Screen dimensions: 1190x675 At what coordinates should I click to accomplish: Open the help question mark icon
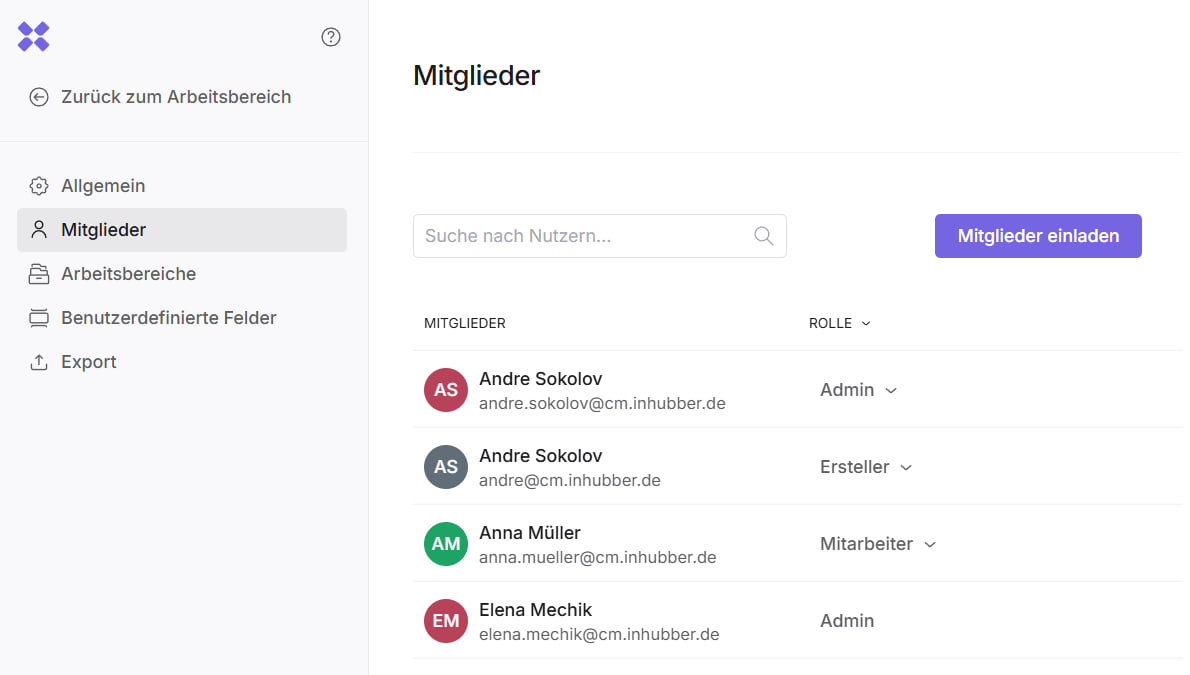(x=331, y=37)
